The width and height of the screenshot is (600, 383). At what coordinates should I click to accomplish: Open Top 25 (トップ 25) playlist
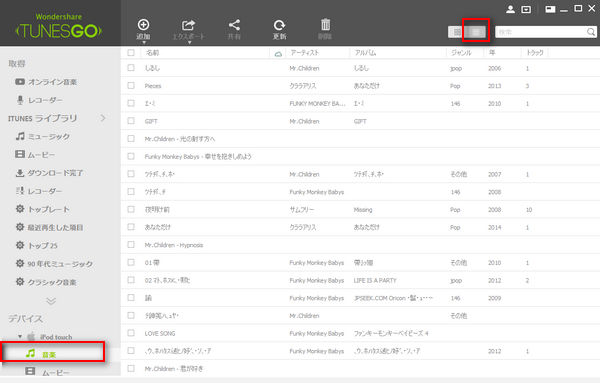(x=37, y=245)
